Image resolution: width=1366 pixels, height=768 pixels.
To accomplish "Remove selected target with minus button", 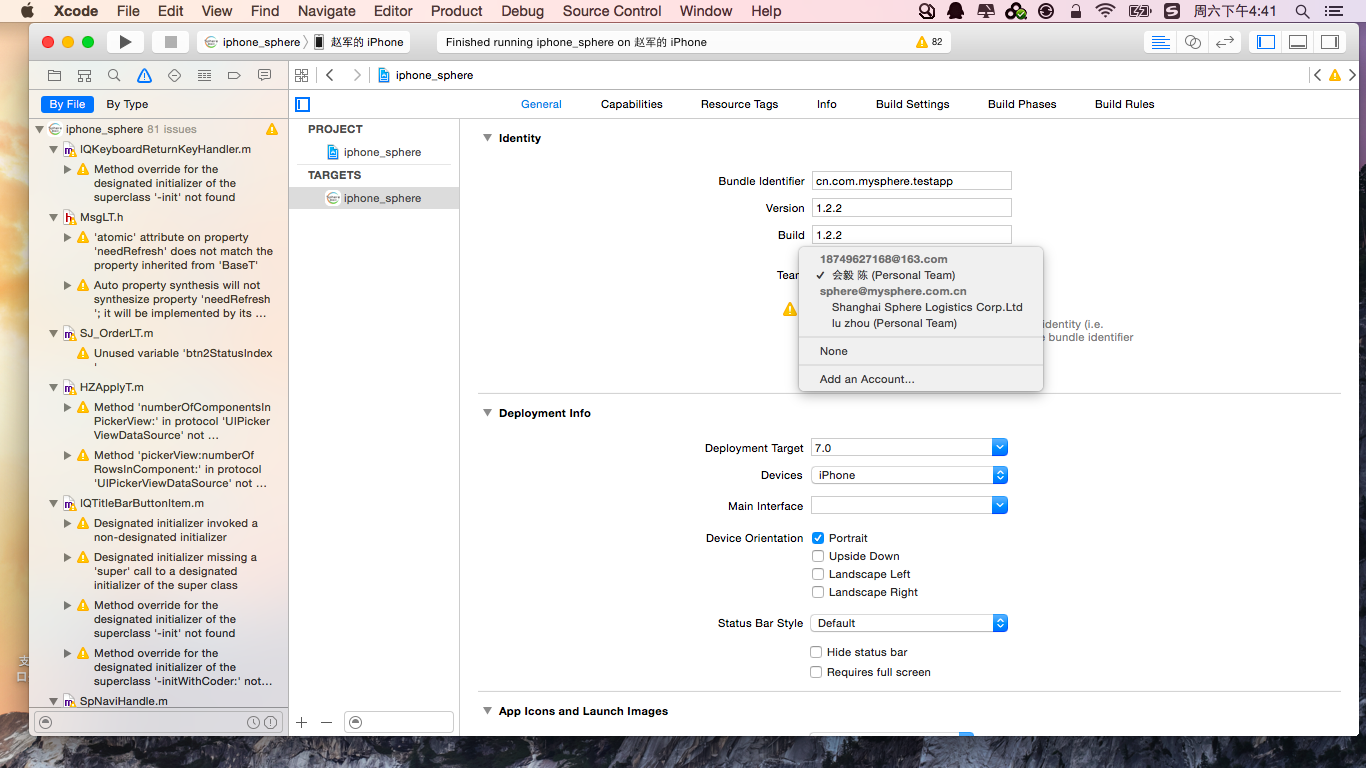I will tap(326, 722).
